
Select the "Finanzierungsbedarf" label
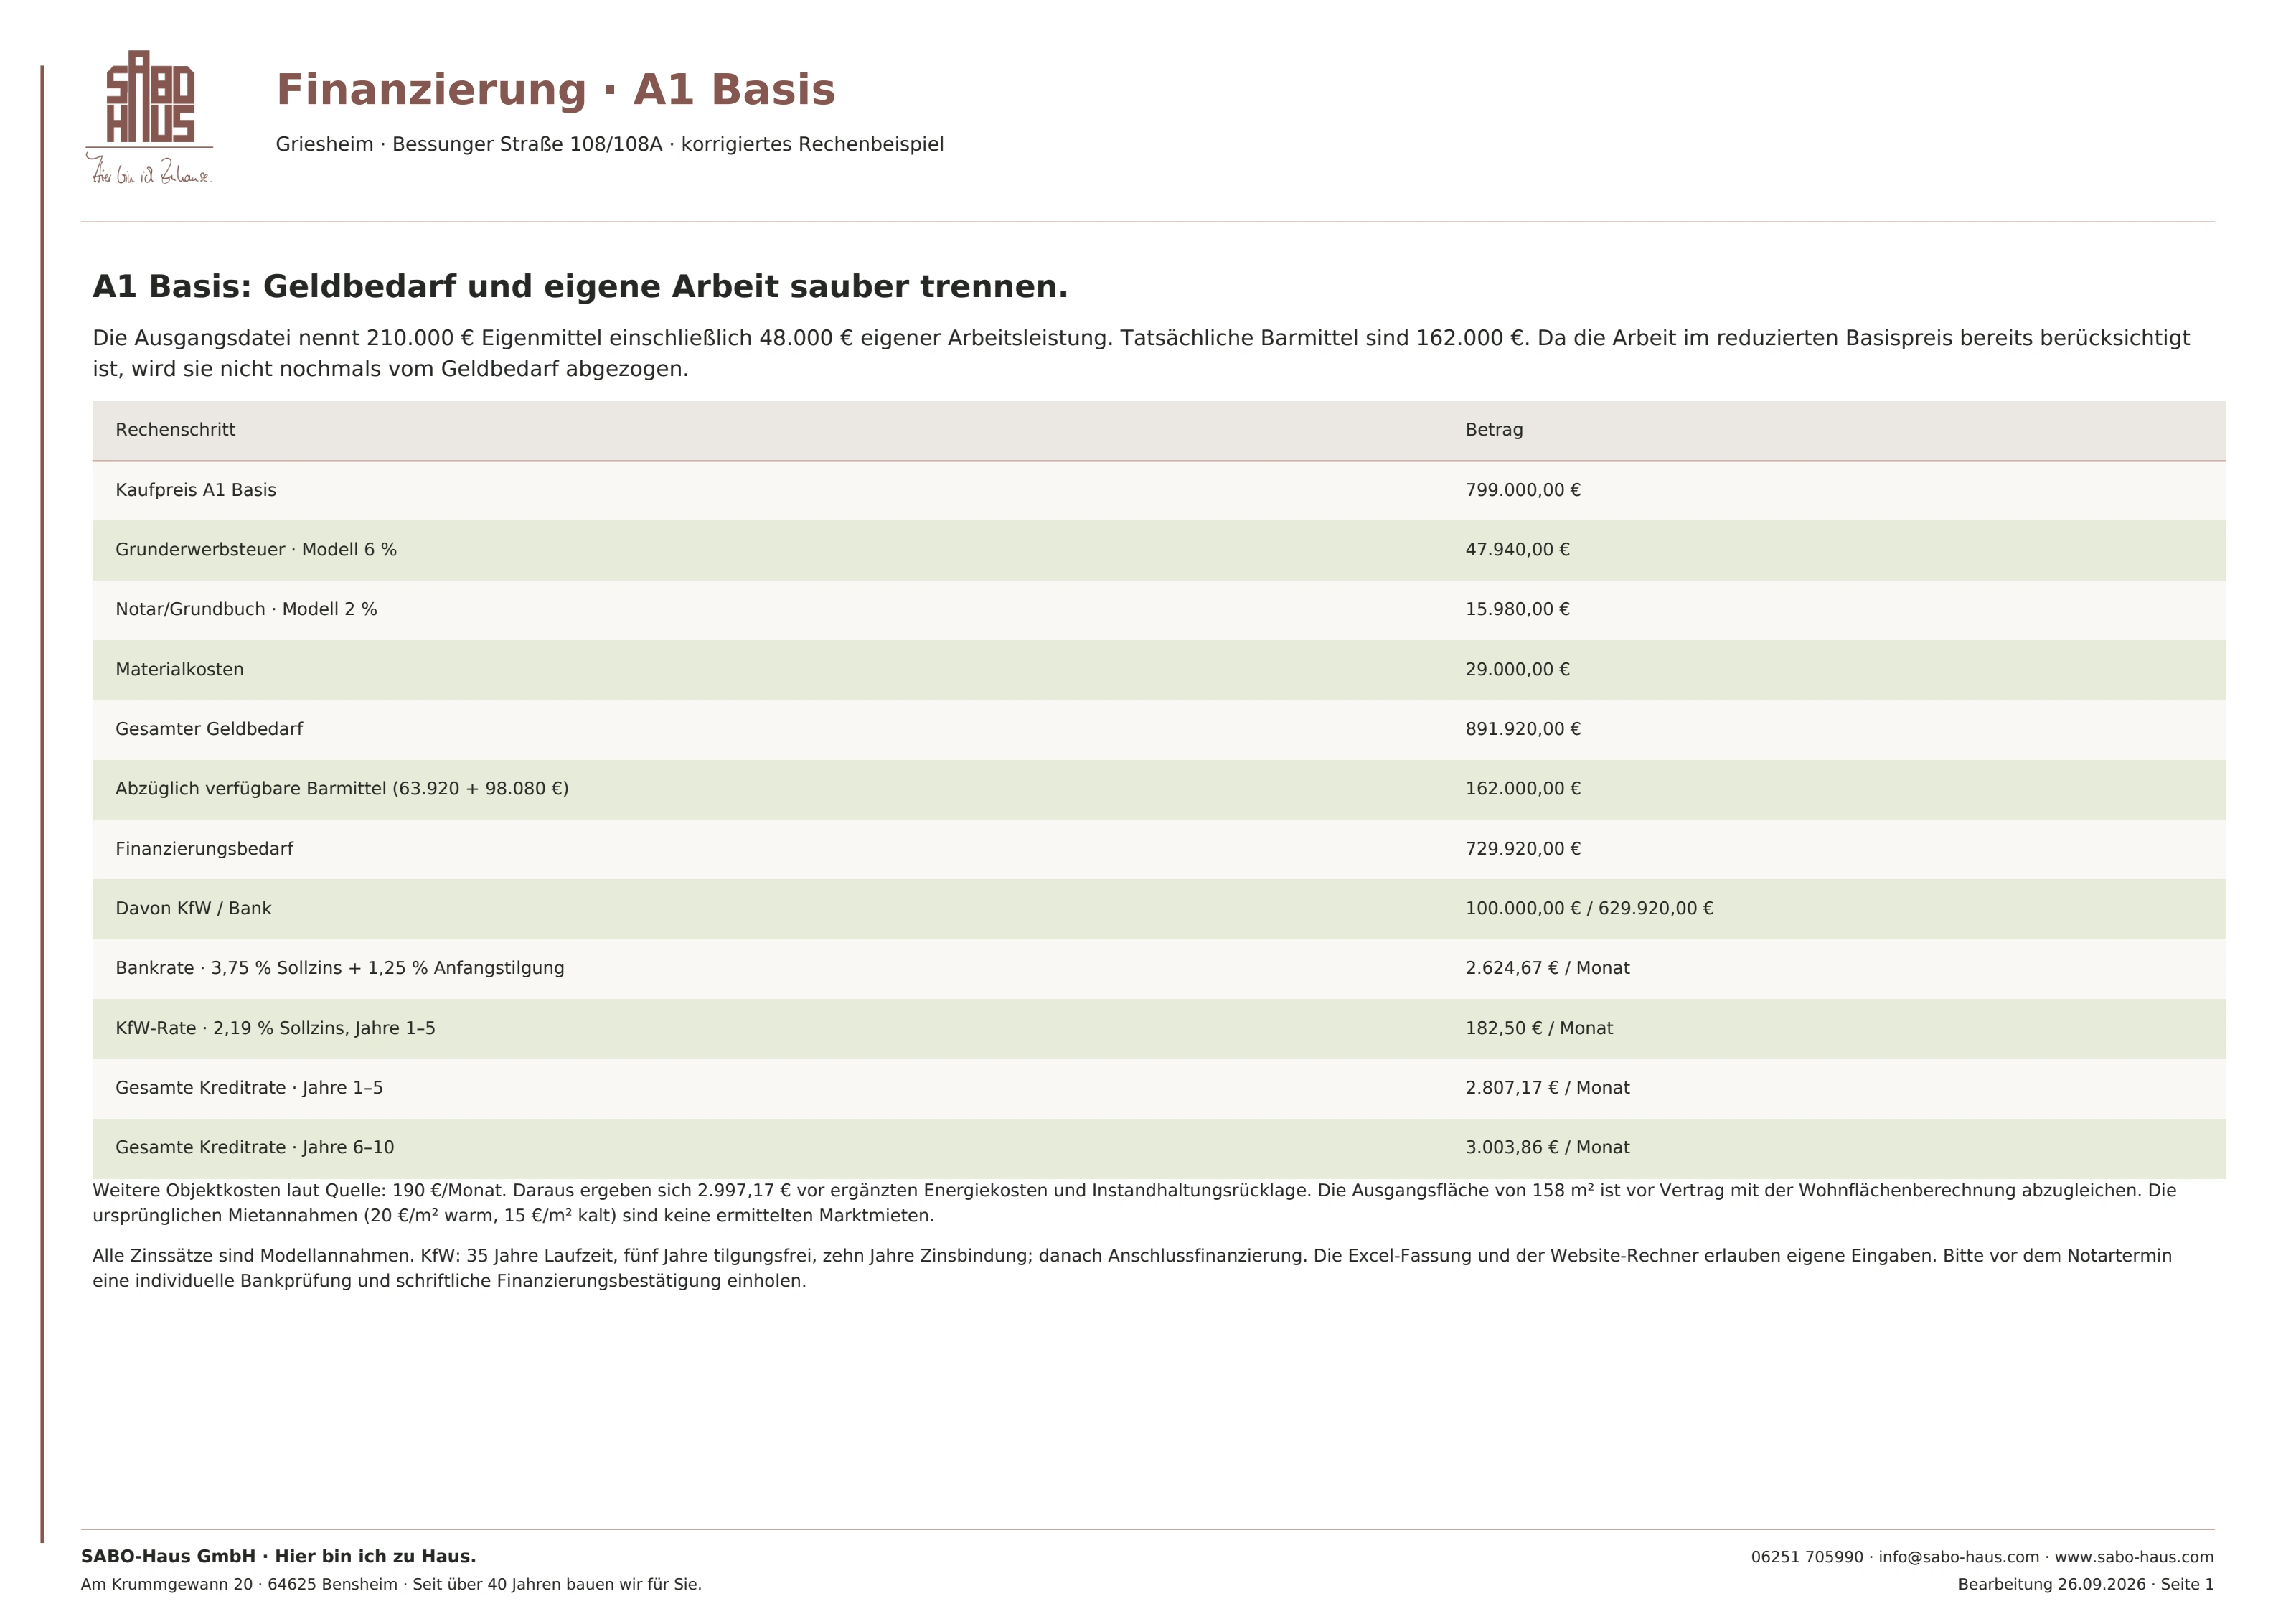205,849
